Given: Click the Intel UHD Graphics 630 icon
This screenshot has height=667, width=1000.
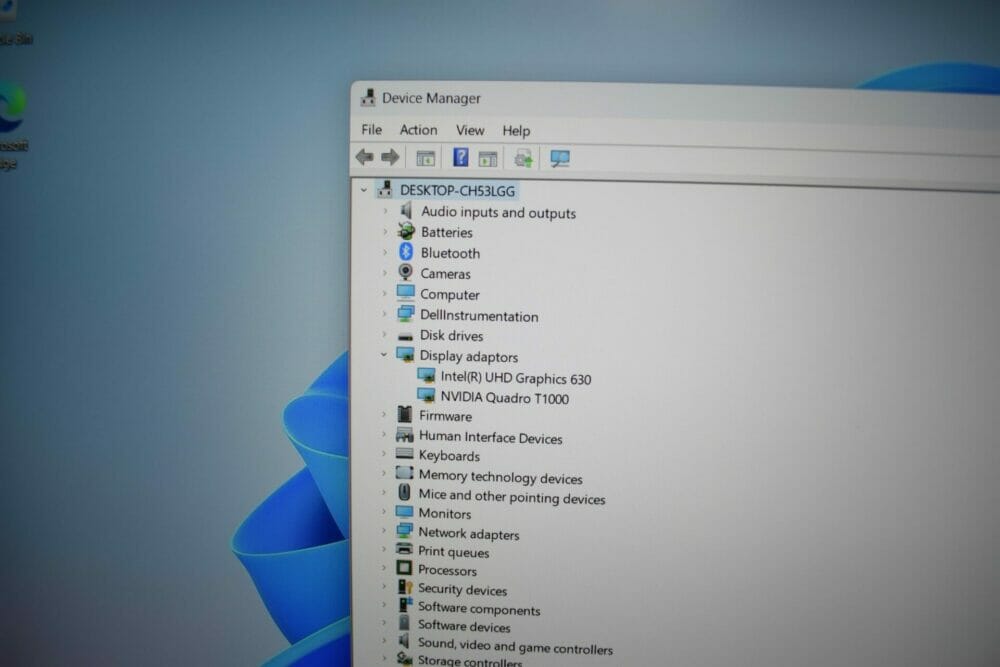Looking at the screenshot, I should tap(426, 376).
